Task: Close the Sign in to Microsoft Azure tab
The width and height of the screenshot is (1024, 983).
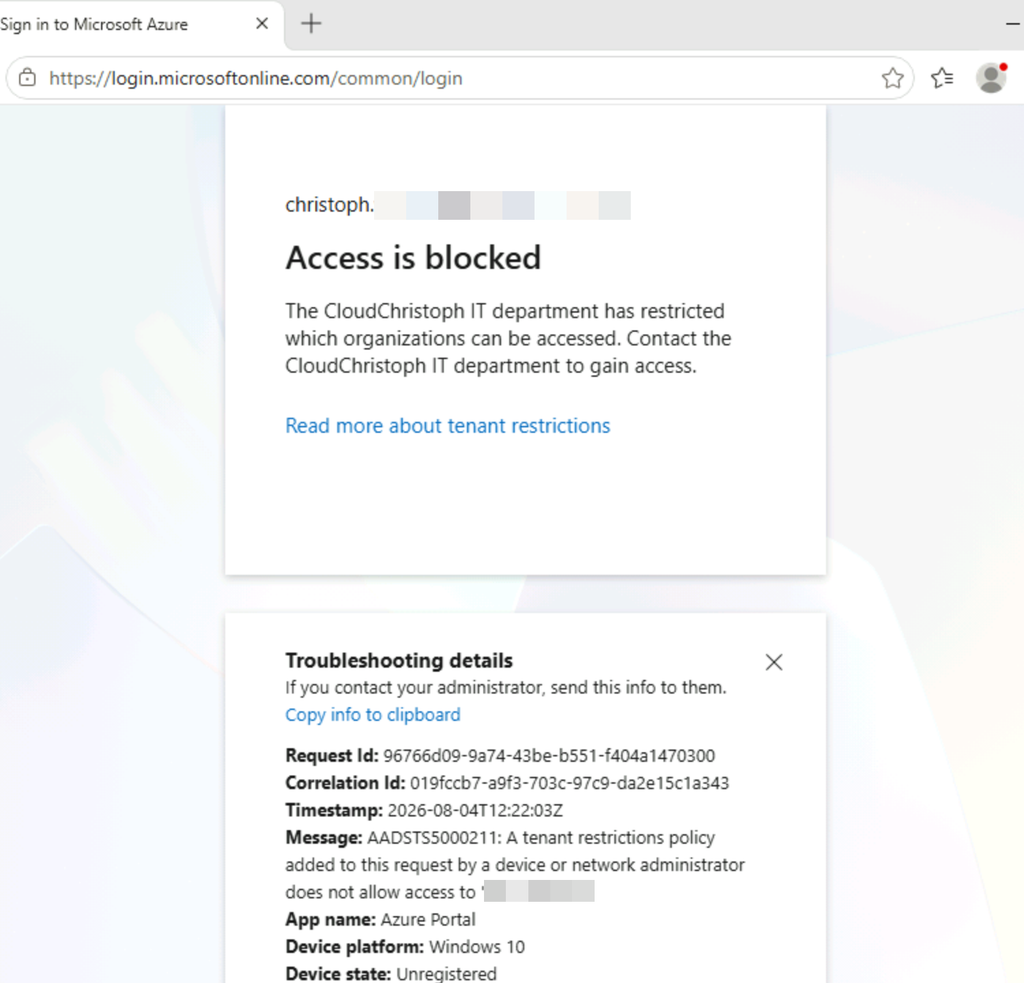Action: tap(262, 24)
